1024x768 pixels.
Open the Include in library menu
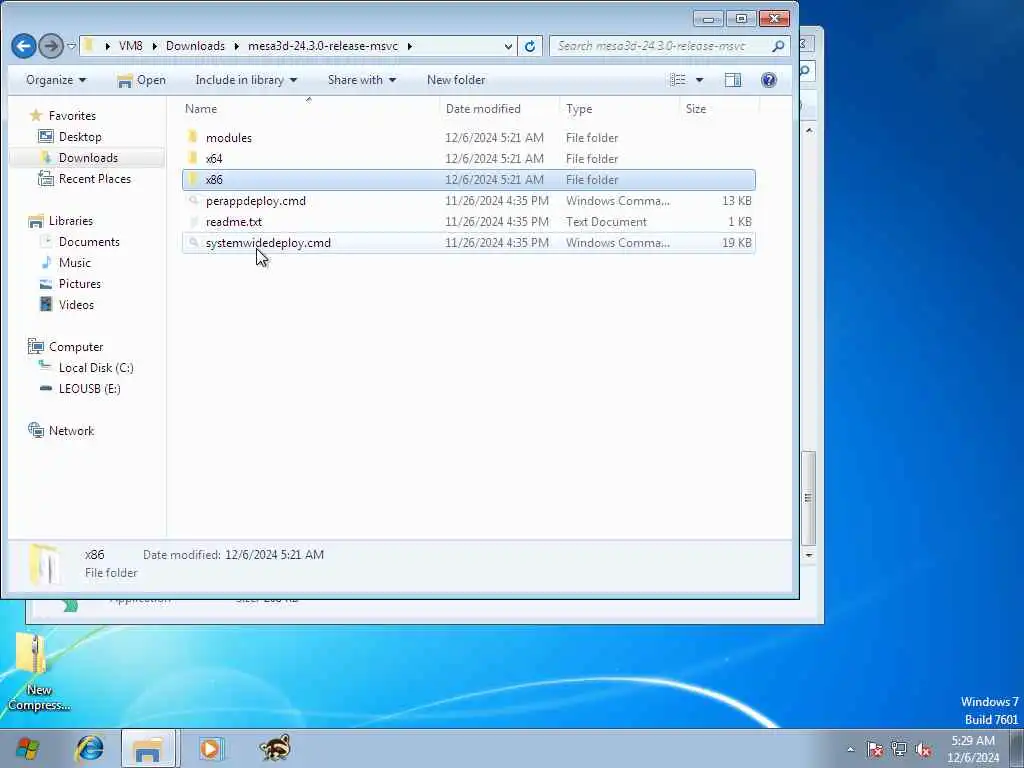246,80
